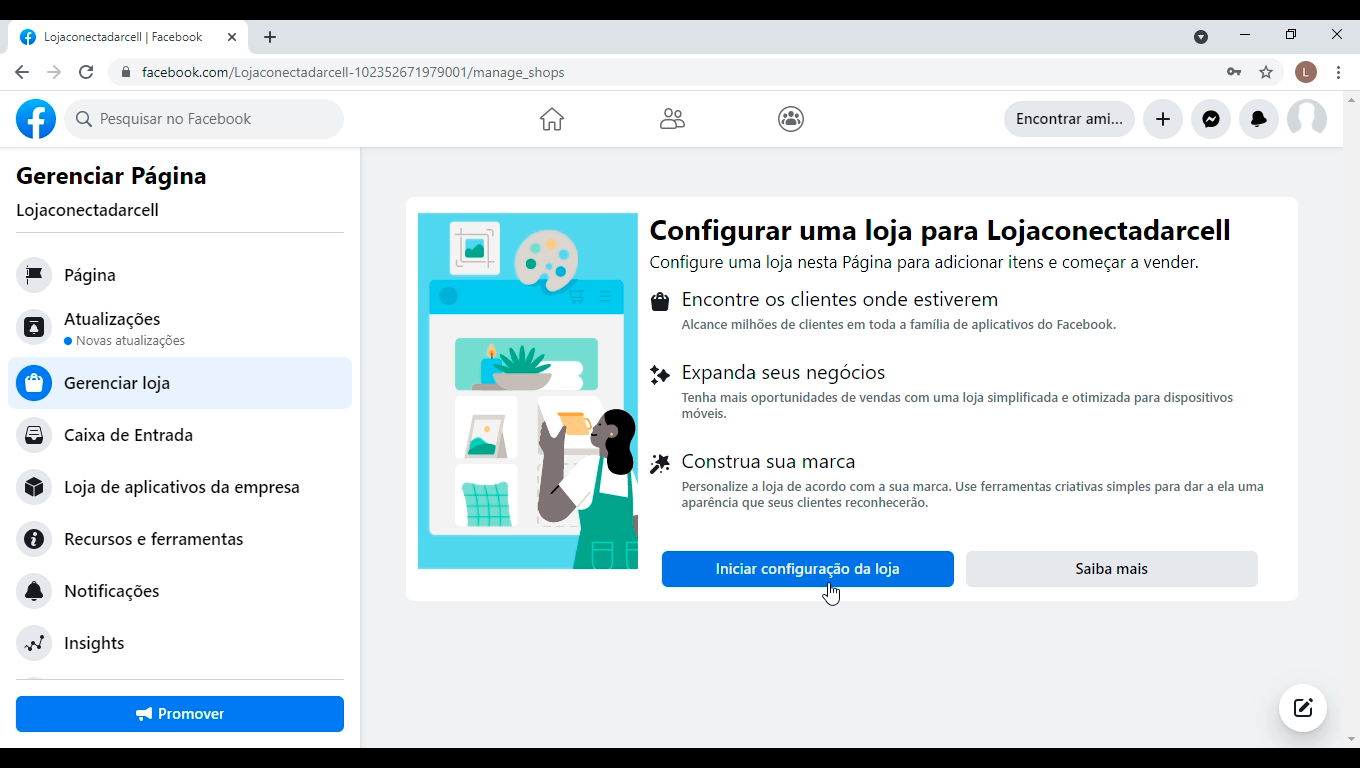Click the 'Novas atualizações' status text
The width and height of the screenshot is (1360, 768).
[130, 340]
